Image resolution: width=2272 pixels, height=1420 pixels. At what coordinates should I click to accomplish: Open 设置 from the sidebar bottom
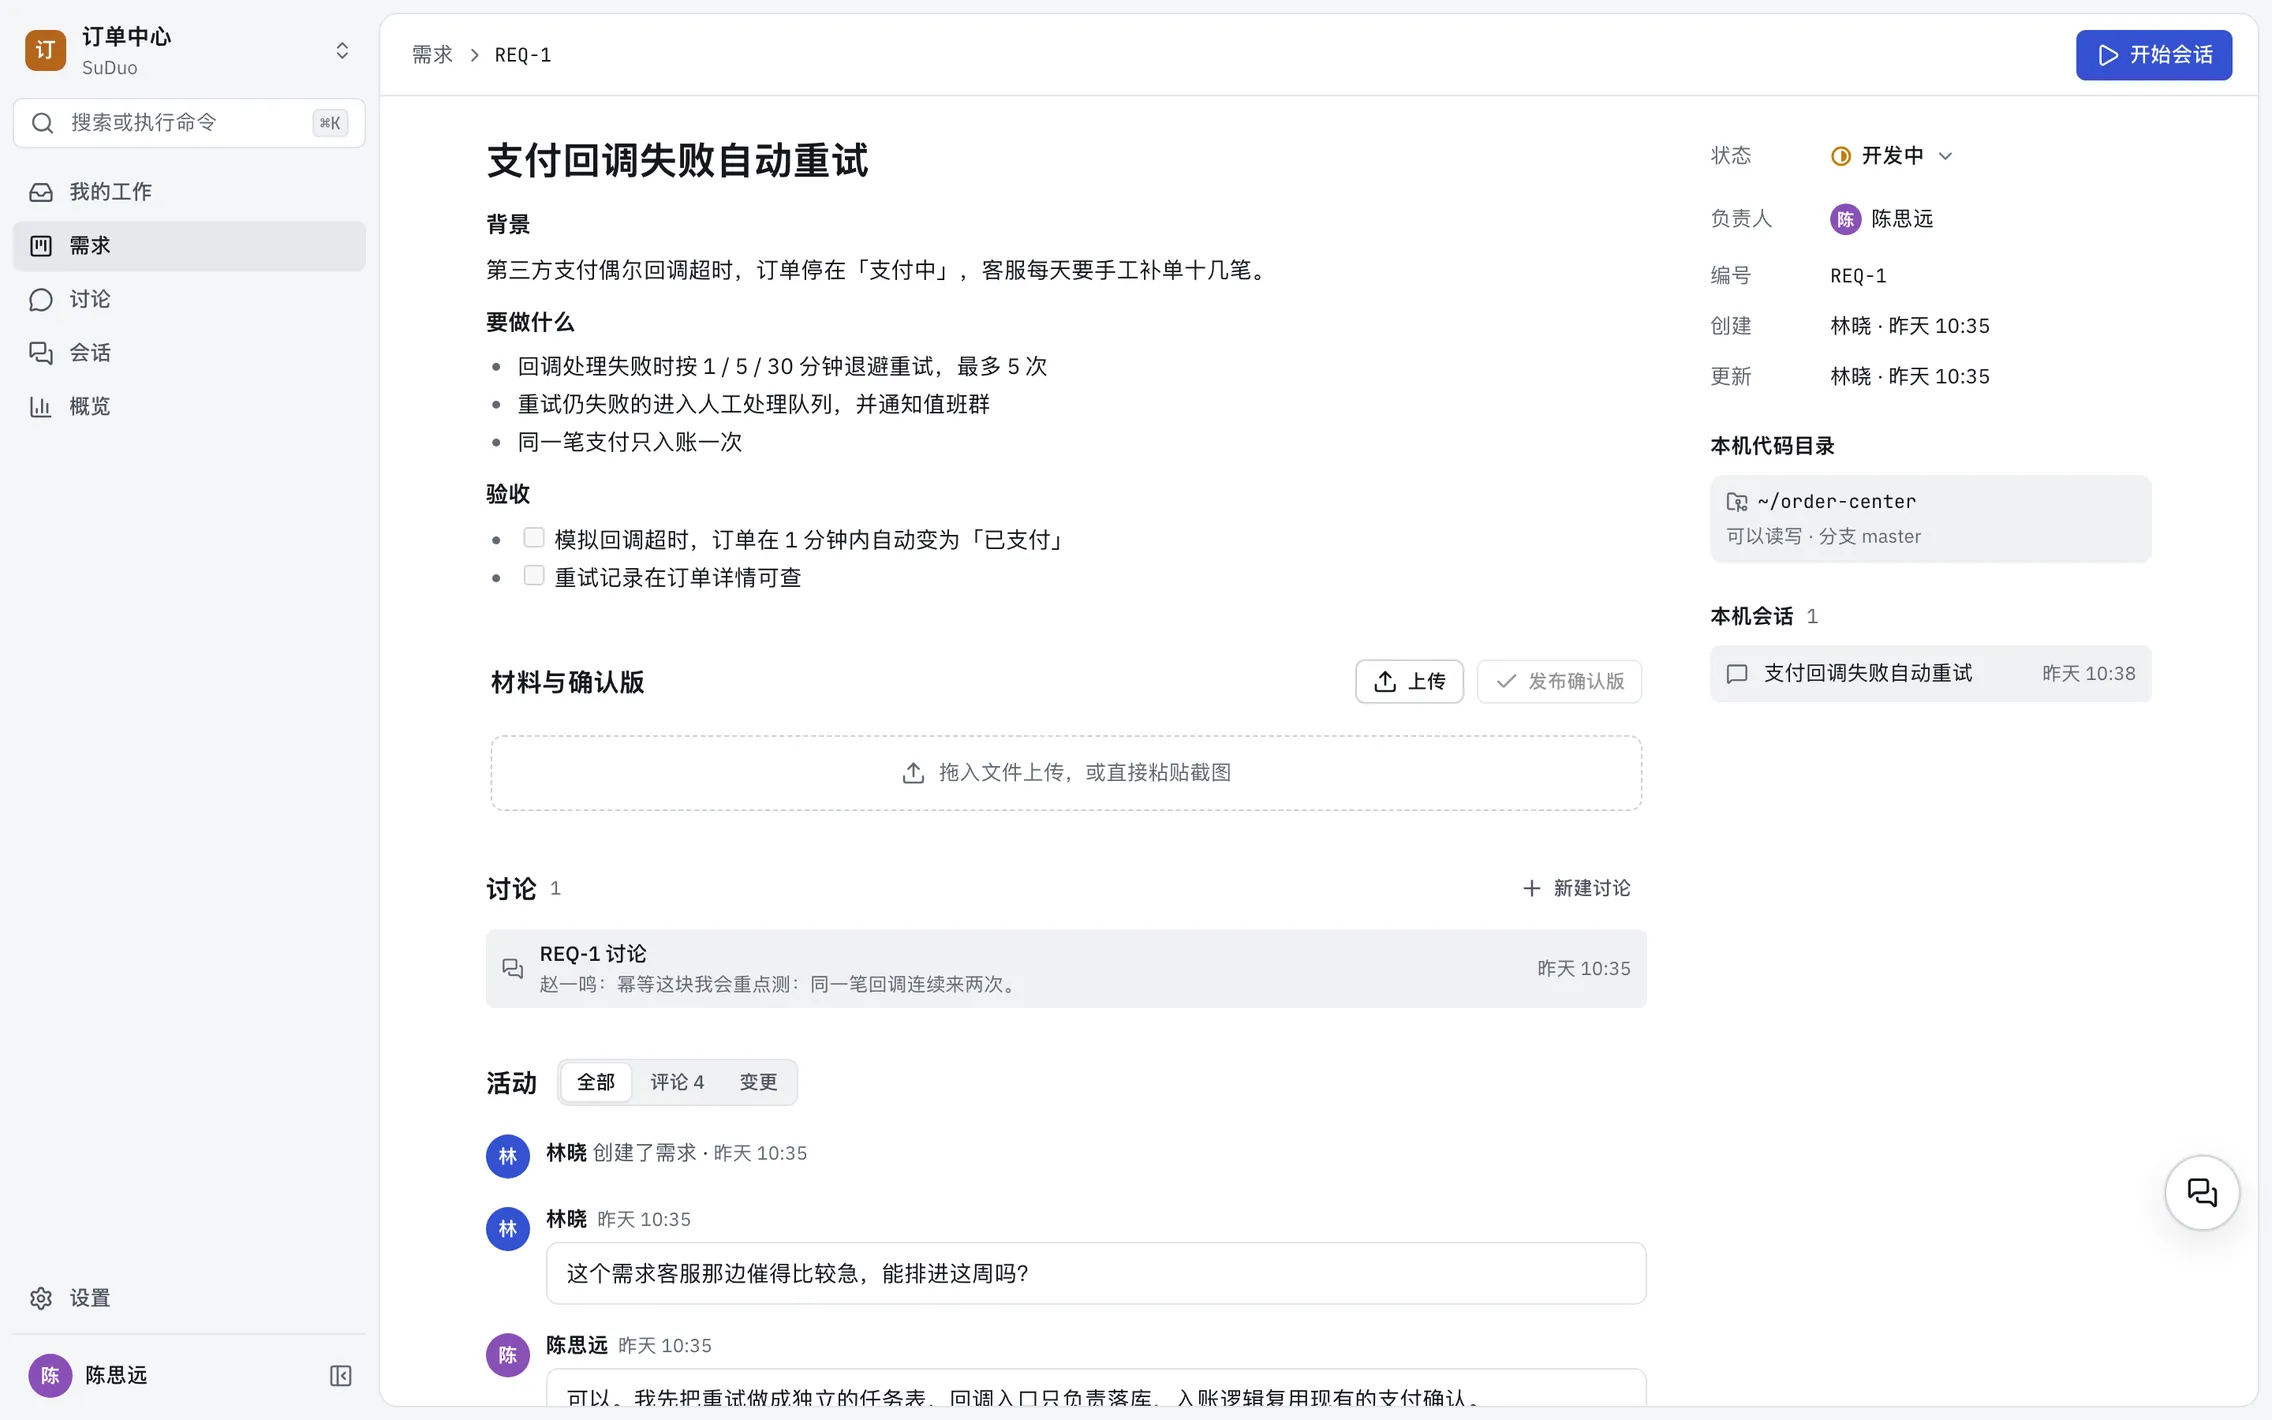coord(189,1298)
